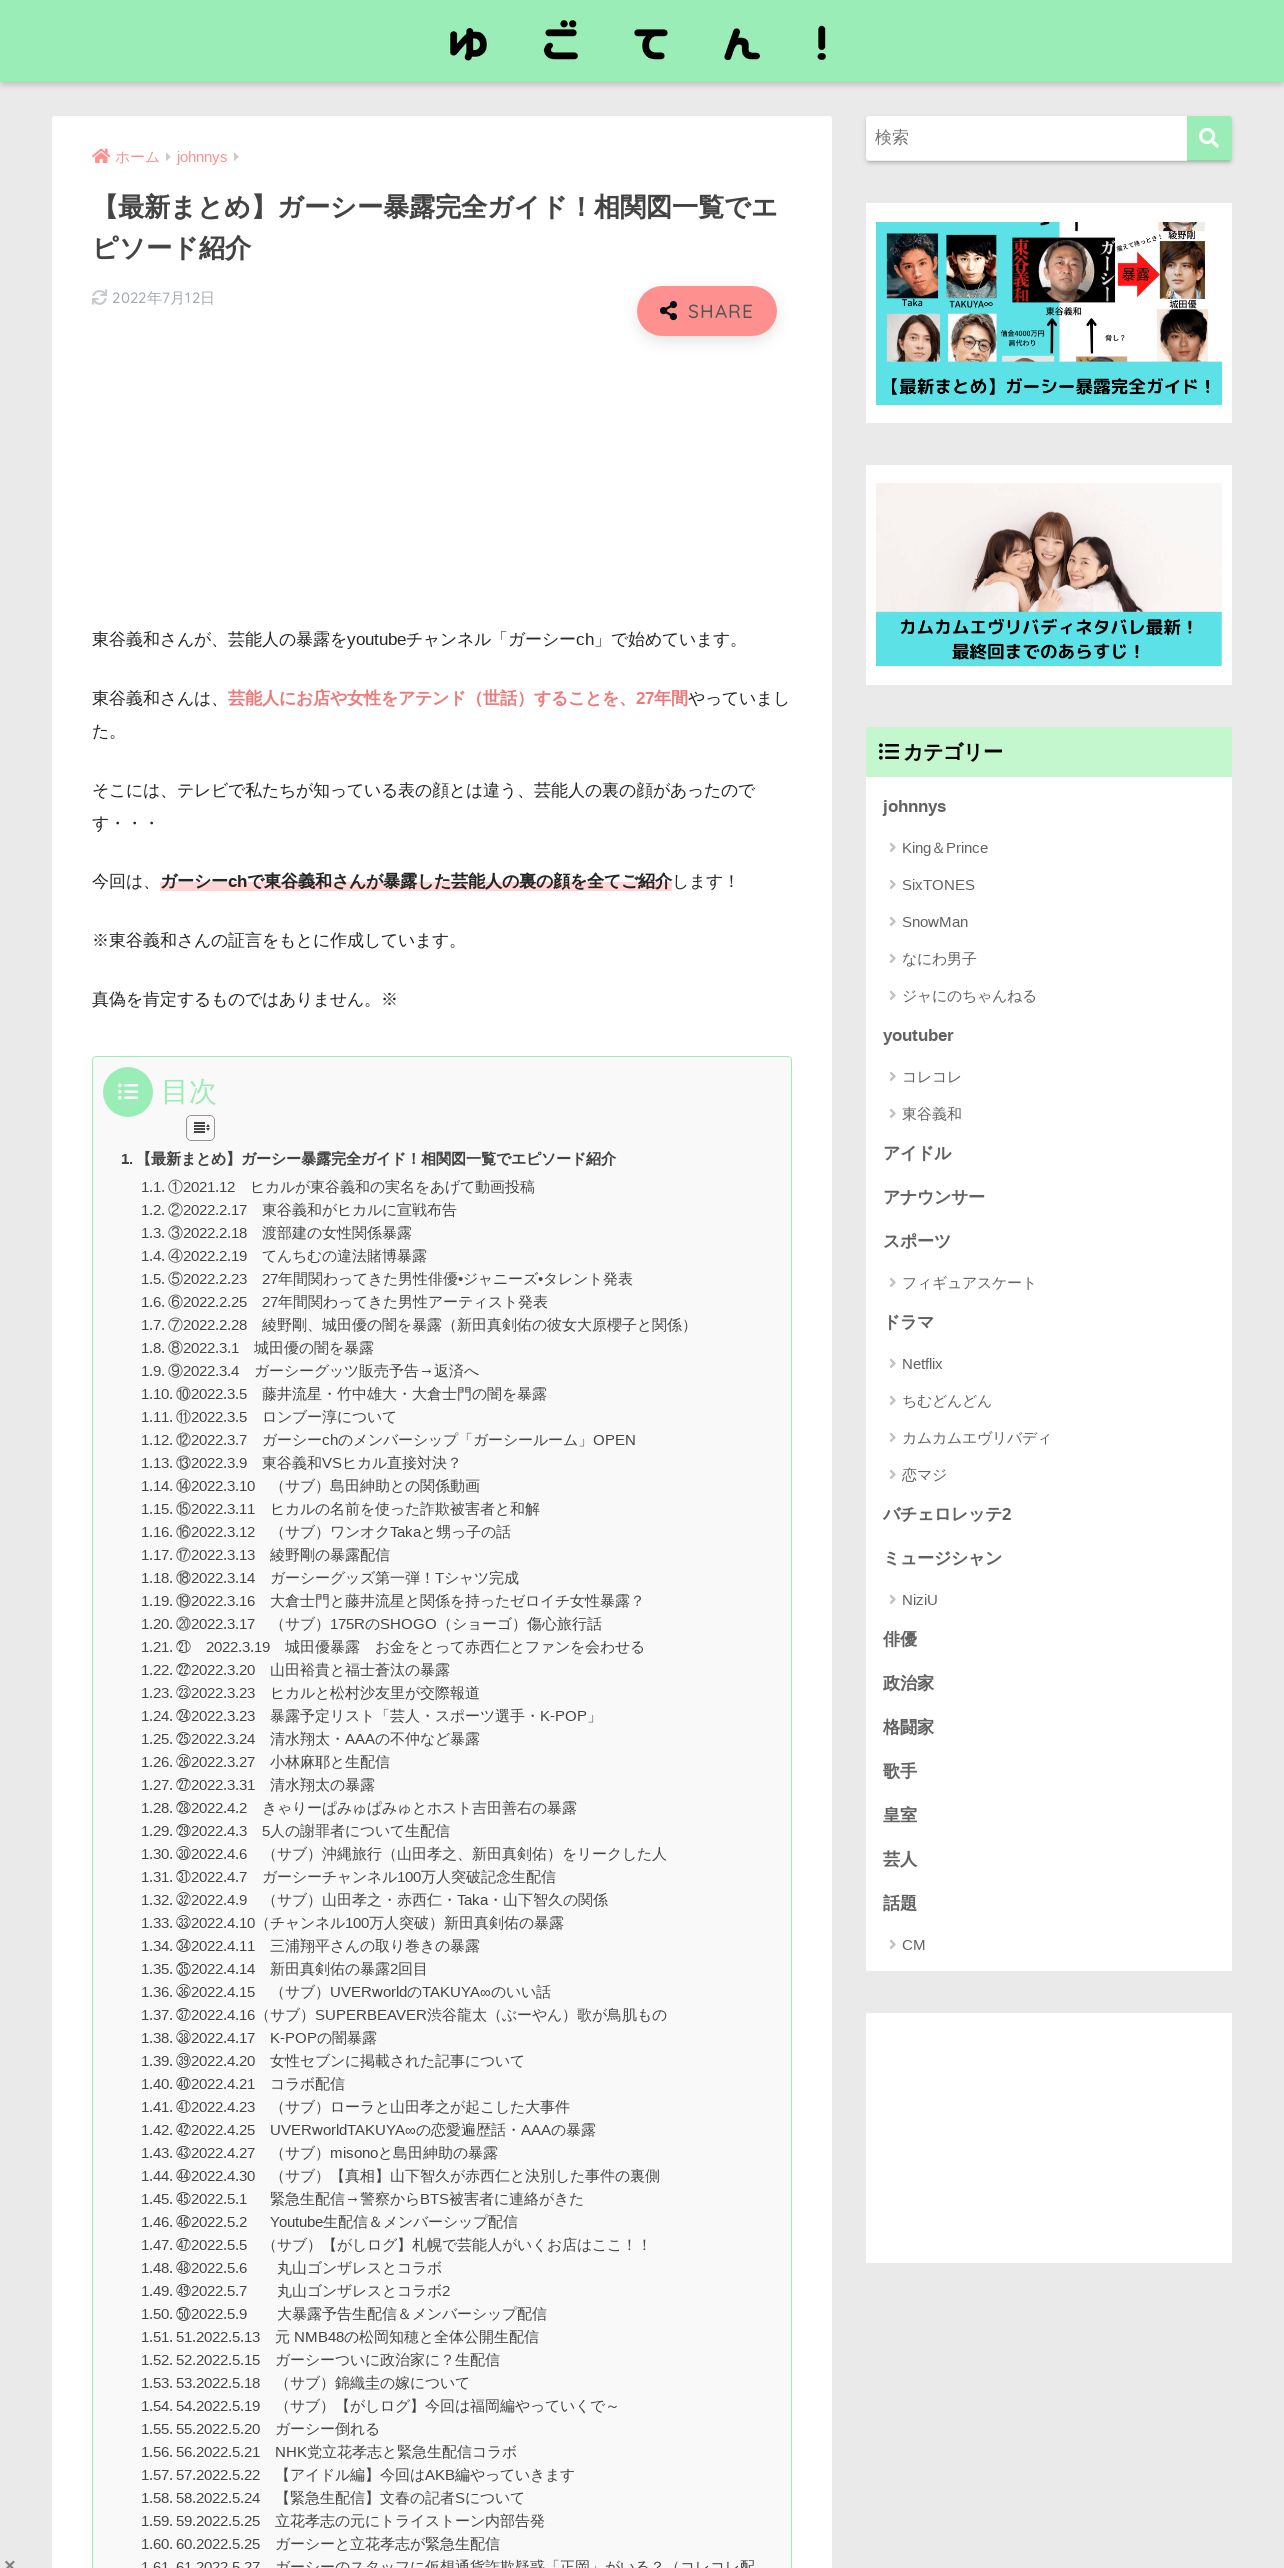Open 芸人 category
The width and height of the screenshot is (1284, 2568).
pos(900,1859)
